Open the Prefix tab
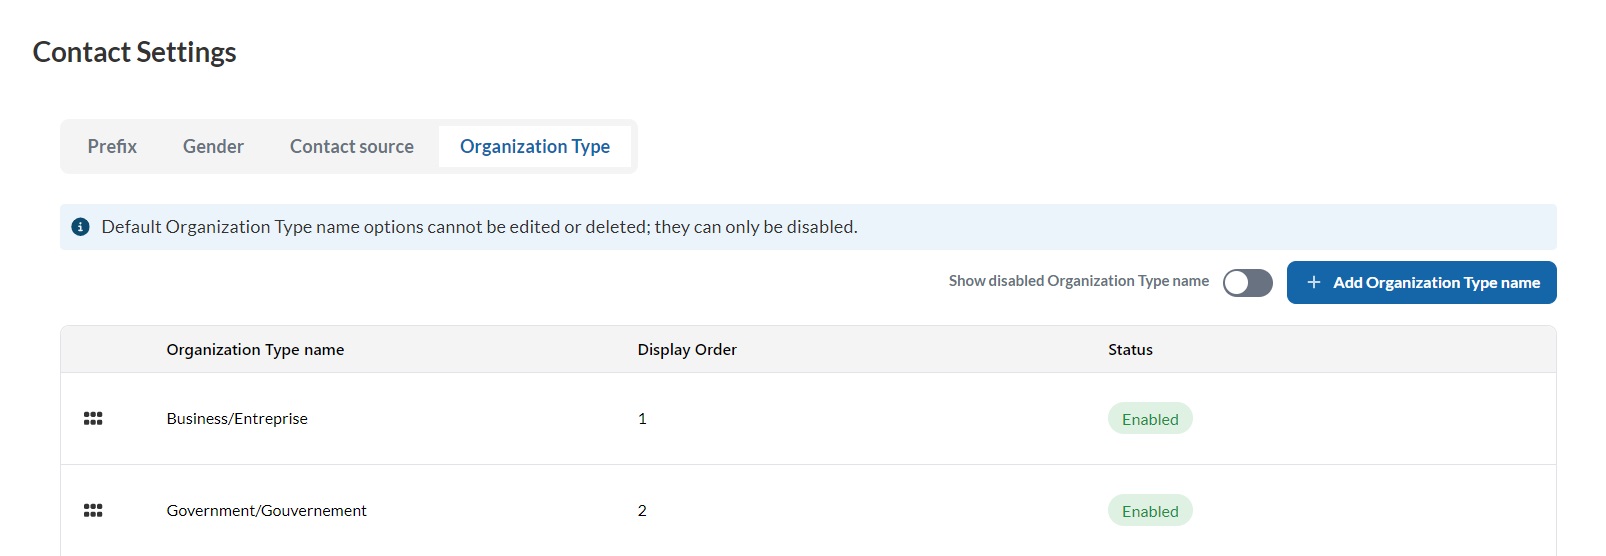This screenshot has height=556, width=1606. [x=112, y=147]
